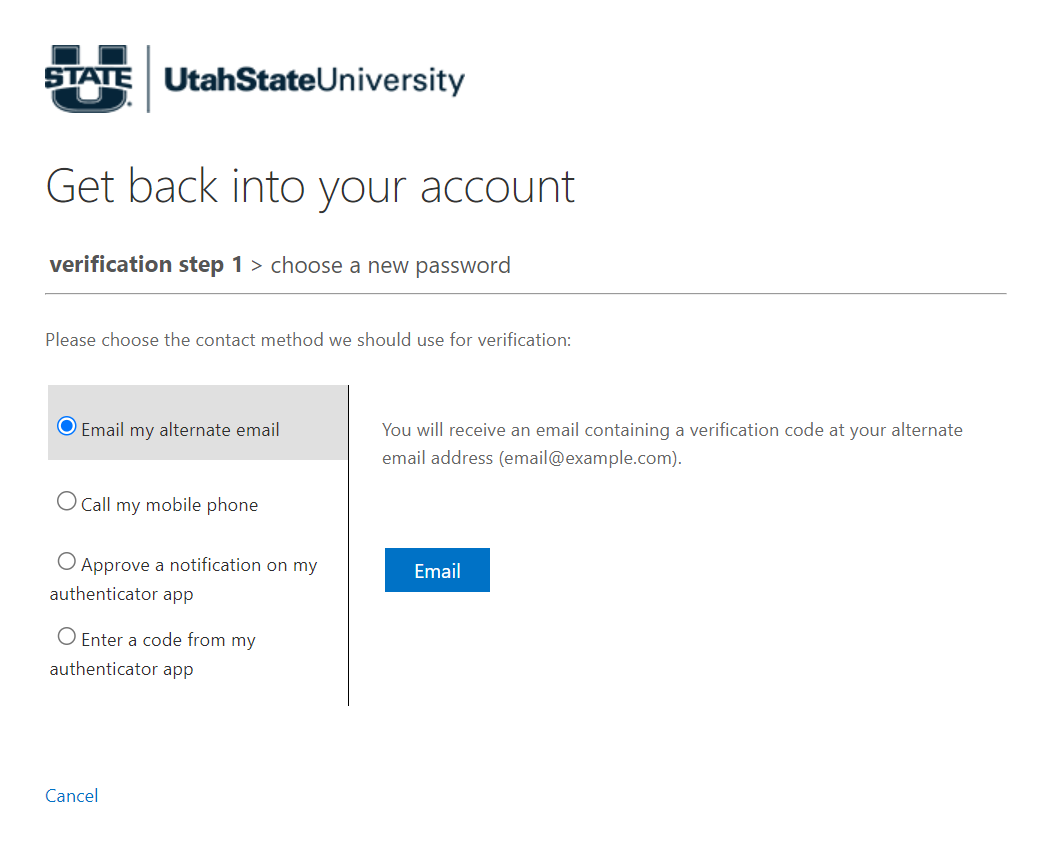
Task: Click the UtahStateUniversity wordmark text
Action: 314,80
